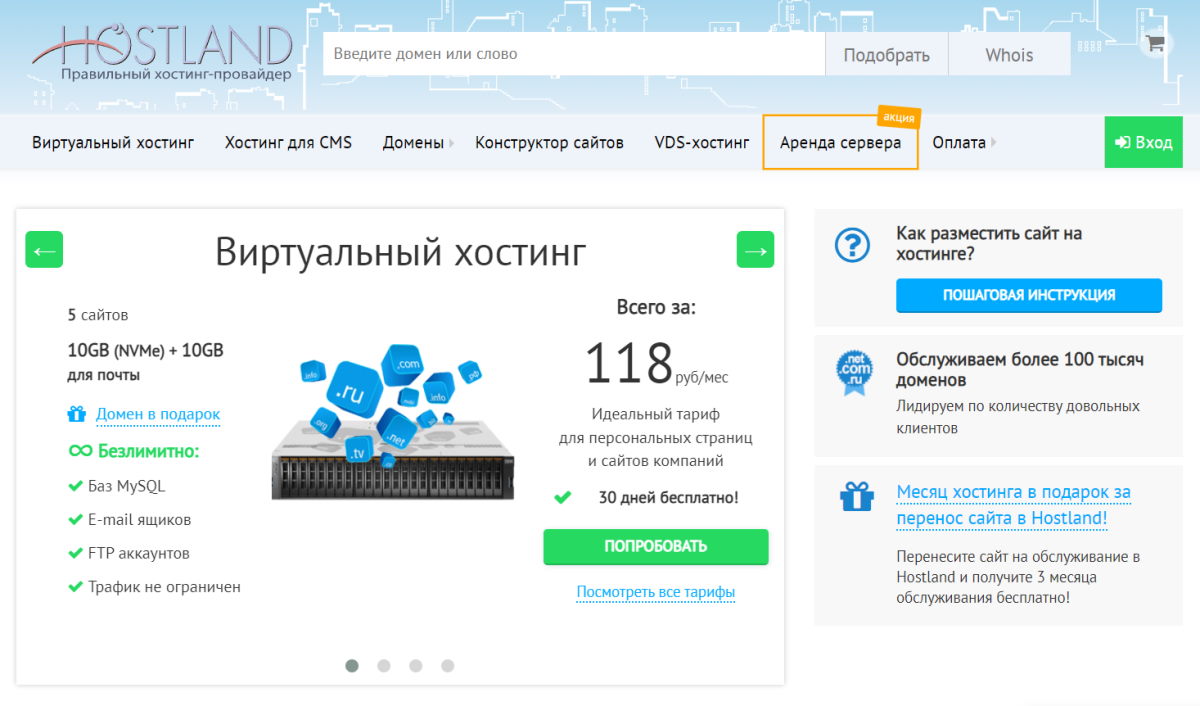Image resolution: width=1200 pixels, height=706 pixels.
Task: Click the ПОШАГОВАЯ ИНСТРУКЦИЯ button
Action: (1028, 295)
